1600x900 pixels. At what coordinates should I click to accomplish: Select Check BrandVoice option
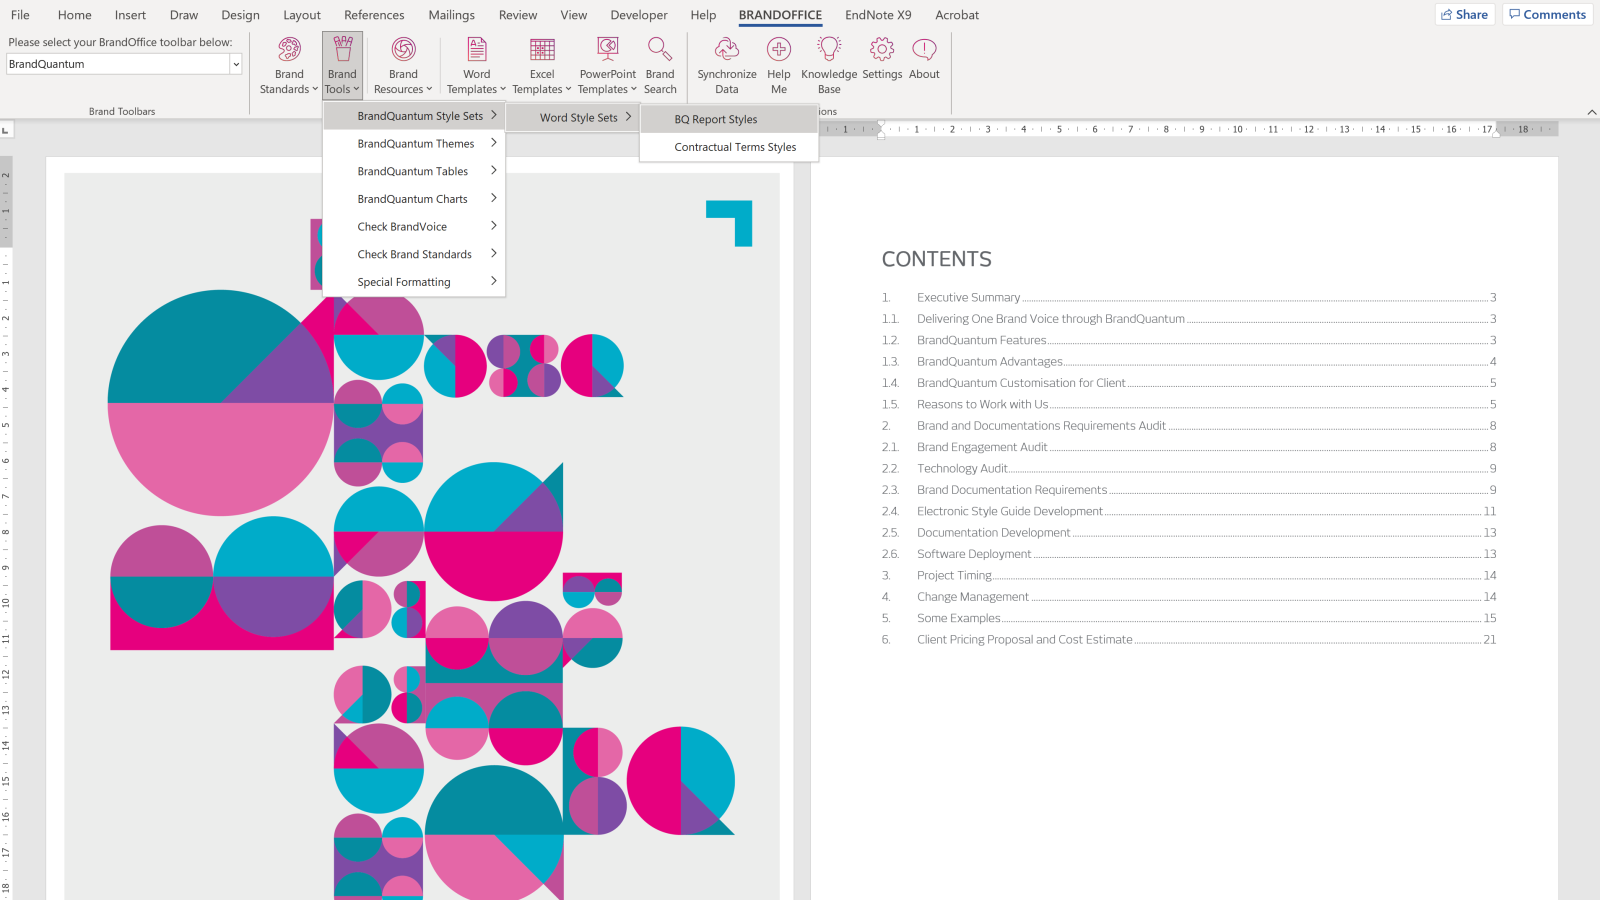pos(401,226)
